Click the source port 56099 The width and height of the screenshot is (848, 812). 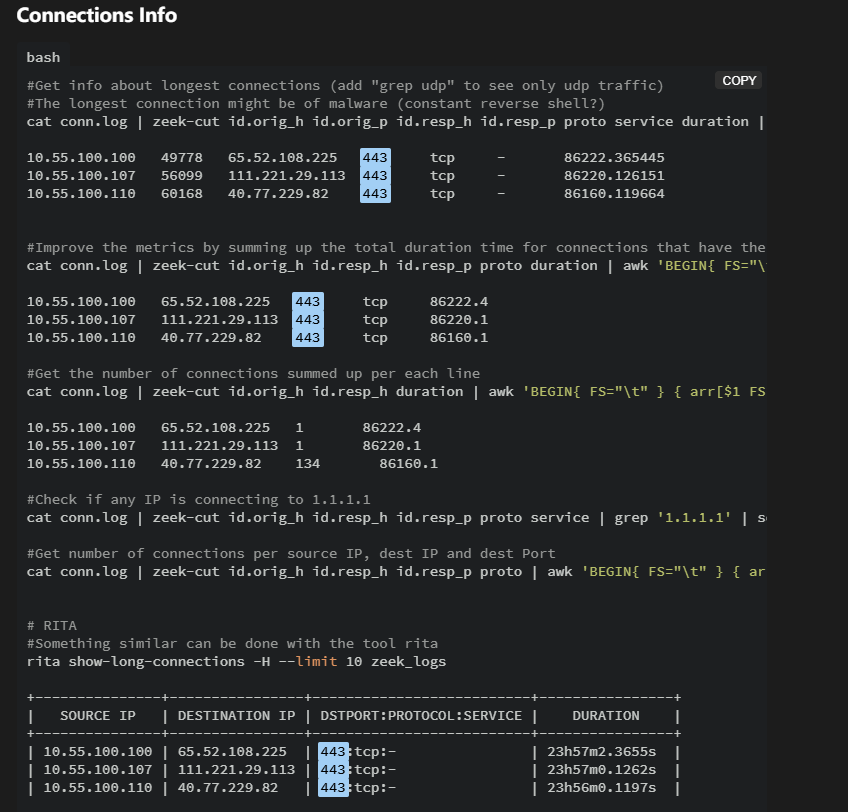coord(182,176)
